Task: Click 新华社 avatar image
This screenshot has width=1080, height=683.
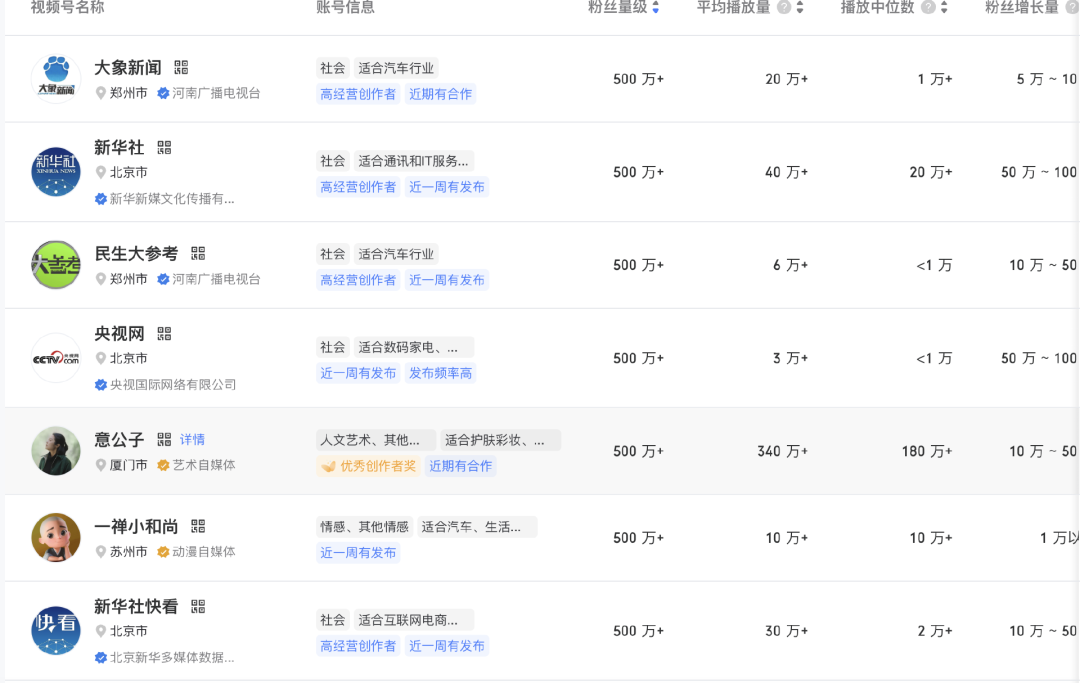Action: tap(56, 171)
